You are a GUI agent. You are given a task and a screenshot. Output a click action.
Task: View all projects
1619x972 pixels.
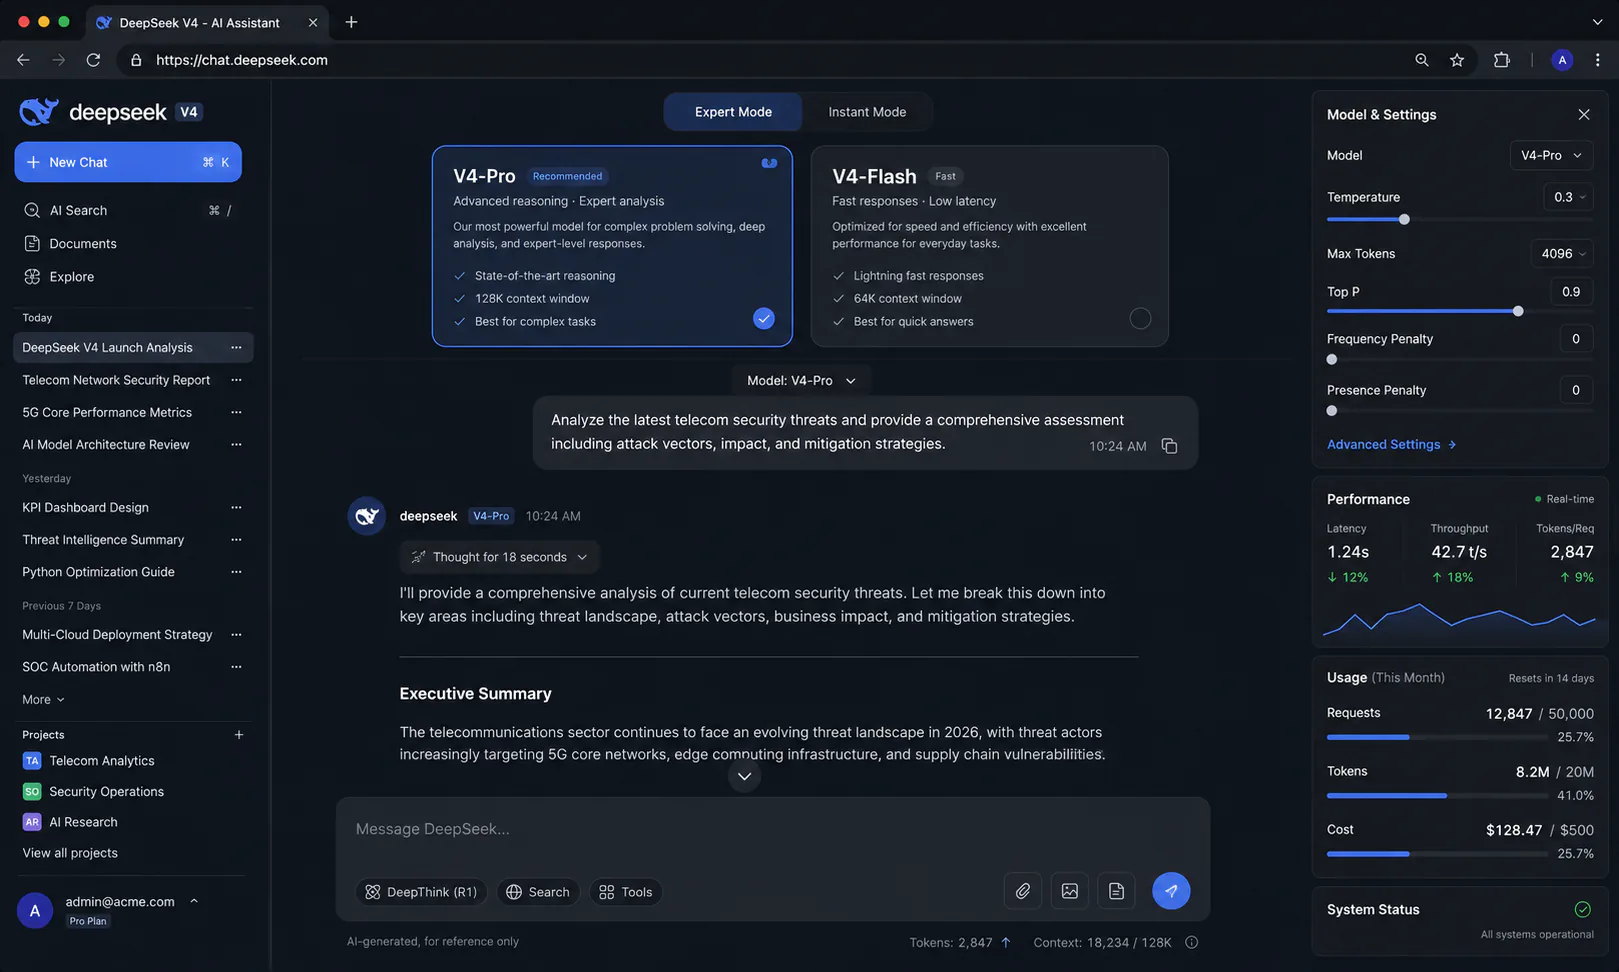[x=70, y=853]
